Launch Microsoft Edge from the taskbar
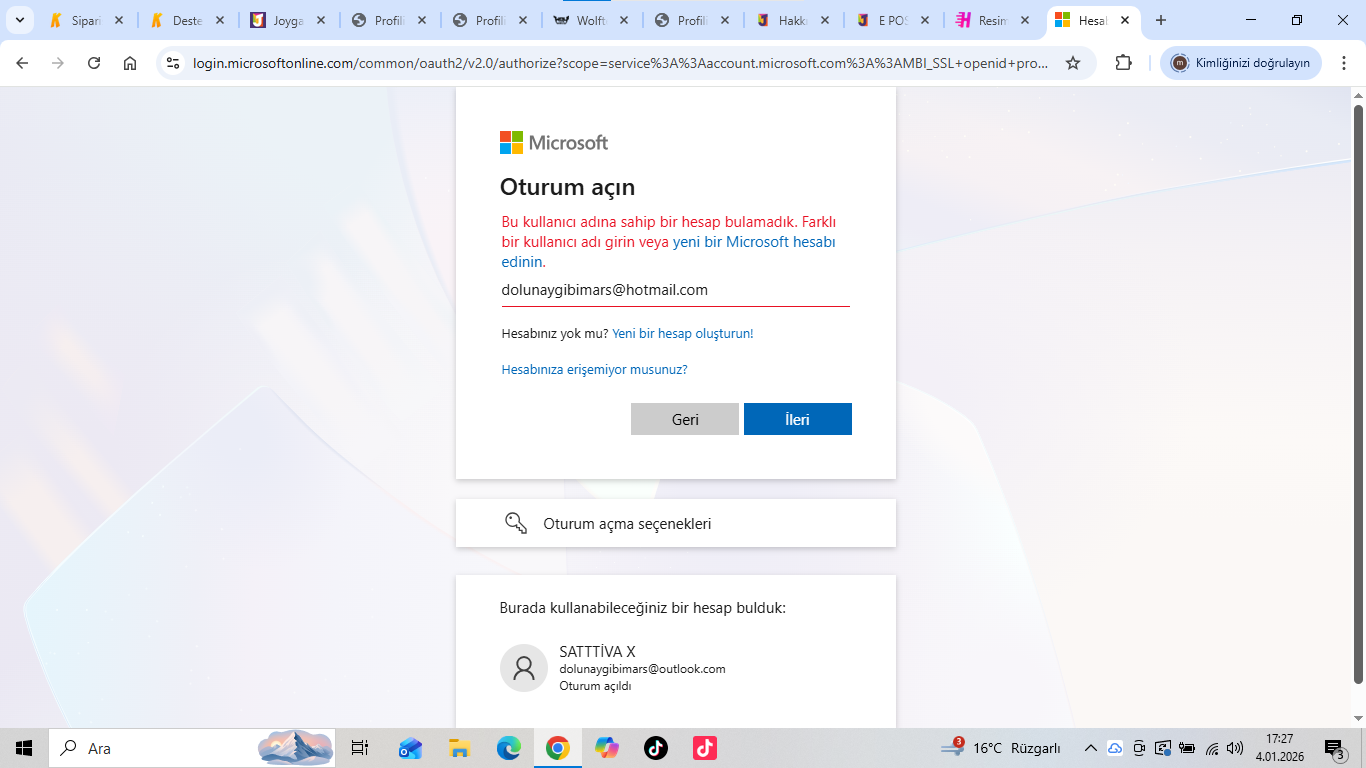Image resolution: width=1366 pixels, height=768 pixels. (509, 748)
